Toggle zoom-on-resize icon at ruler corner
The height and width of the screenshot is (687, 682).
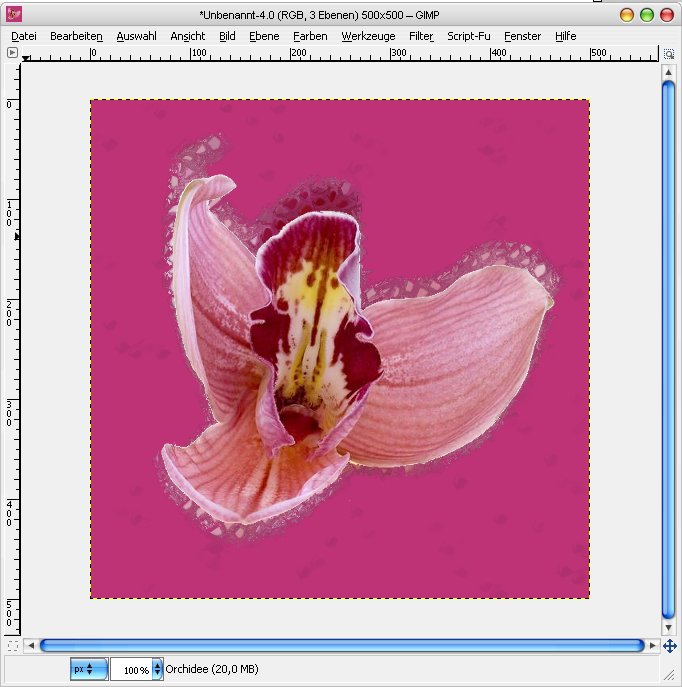point(669,54)
